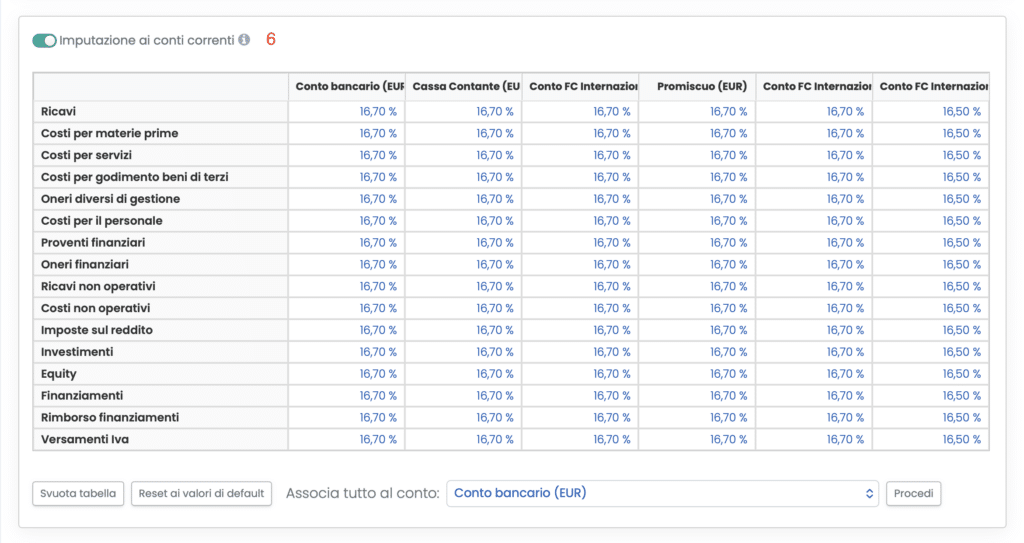1024x543 pixels.
Task: Click the 16,50 % value in Ricavi row
Action: [962, 112]
